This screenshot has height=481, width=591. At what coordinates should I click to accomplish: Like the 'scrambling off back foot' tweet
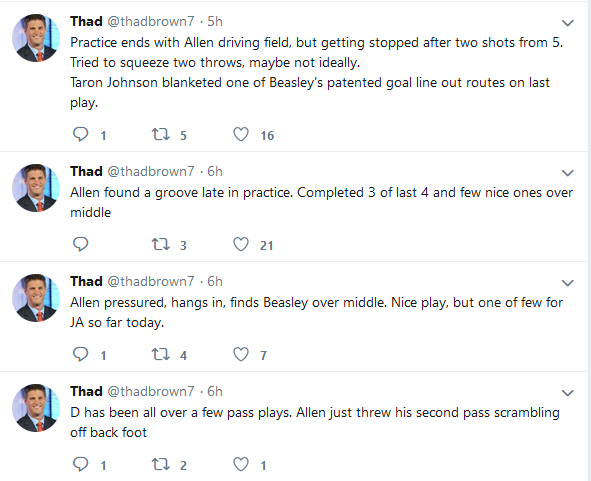click(241, 464)
